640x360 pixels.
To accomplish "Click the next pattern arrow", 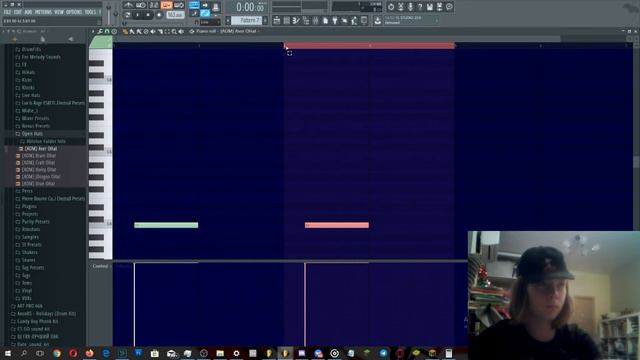I will [x=265, y=20].
